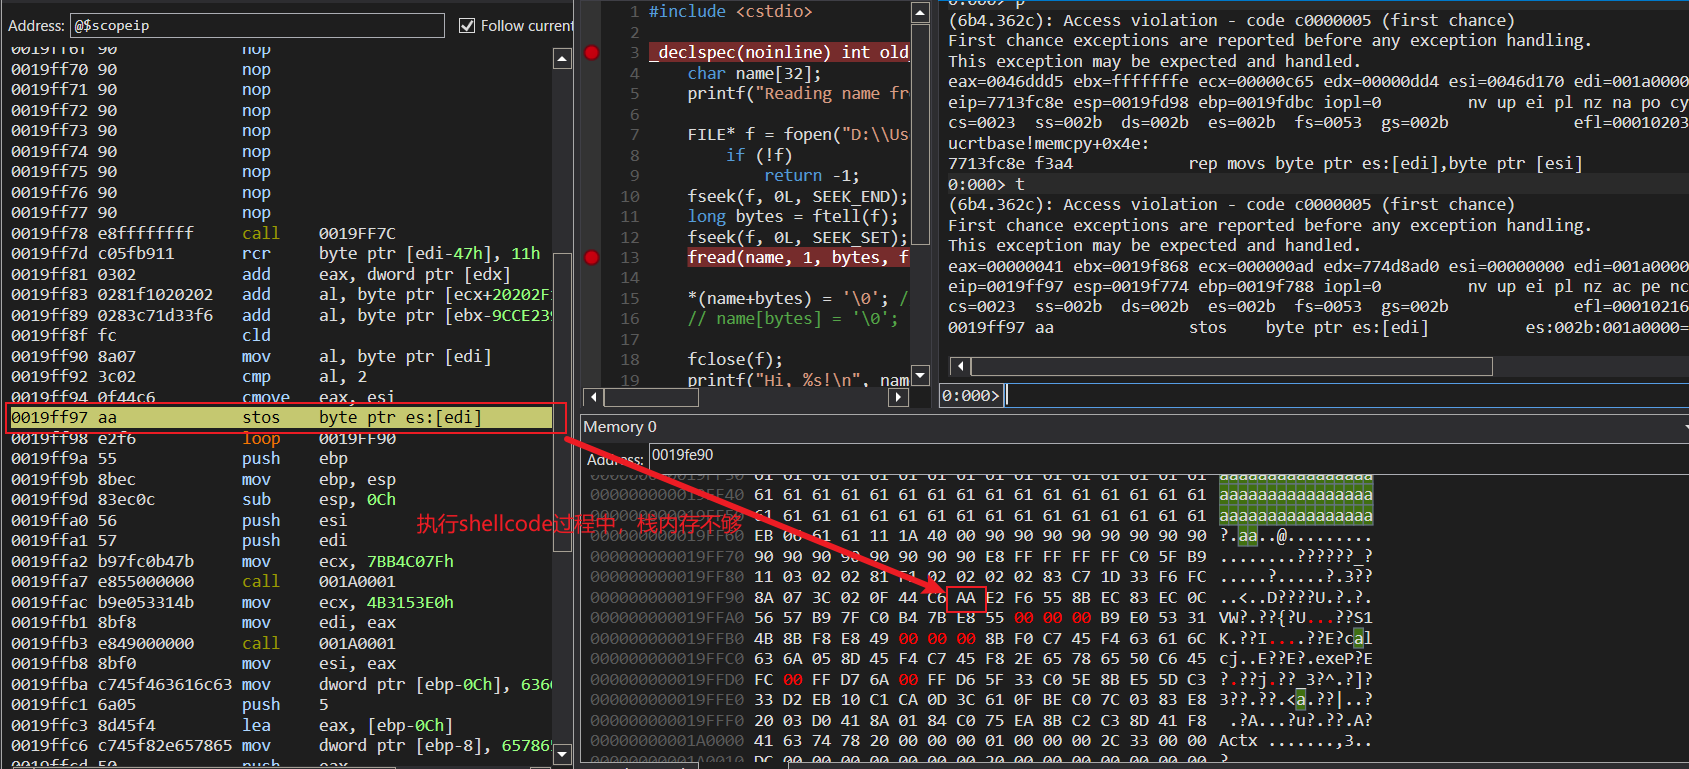Select disassembly row 0019ffac mov ecx, 4B3153E0h
Viewport: 1689px width, 769px height.
[281, 602]
